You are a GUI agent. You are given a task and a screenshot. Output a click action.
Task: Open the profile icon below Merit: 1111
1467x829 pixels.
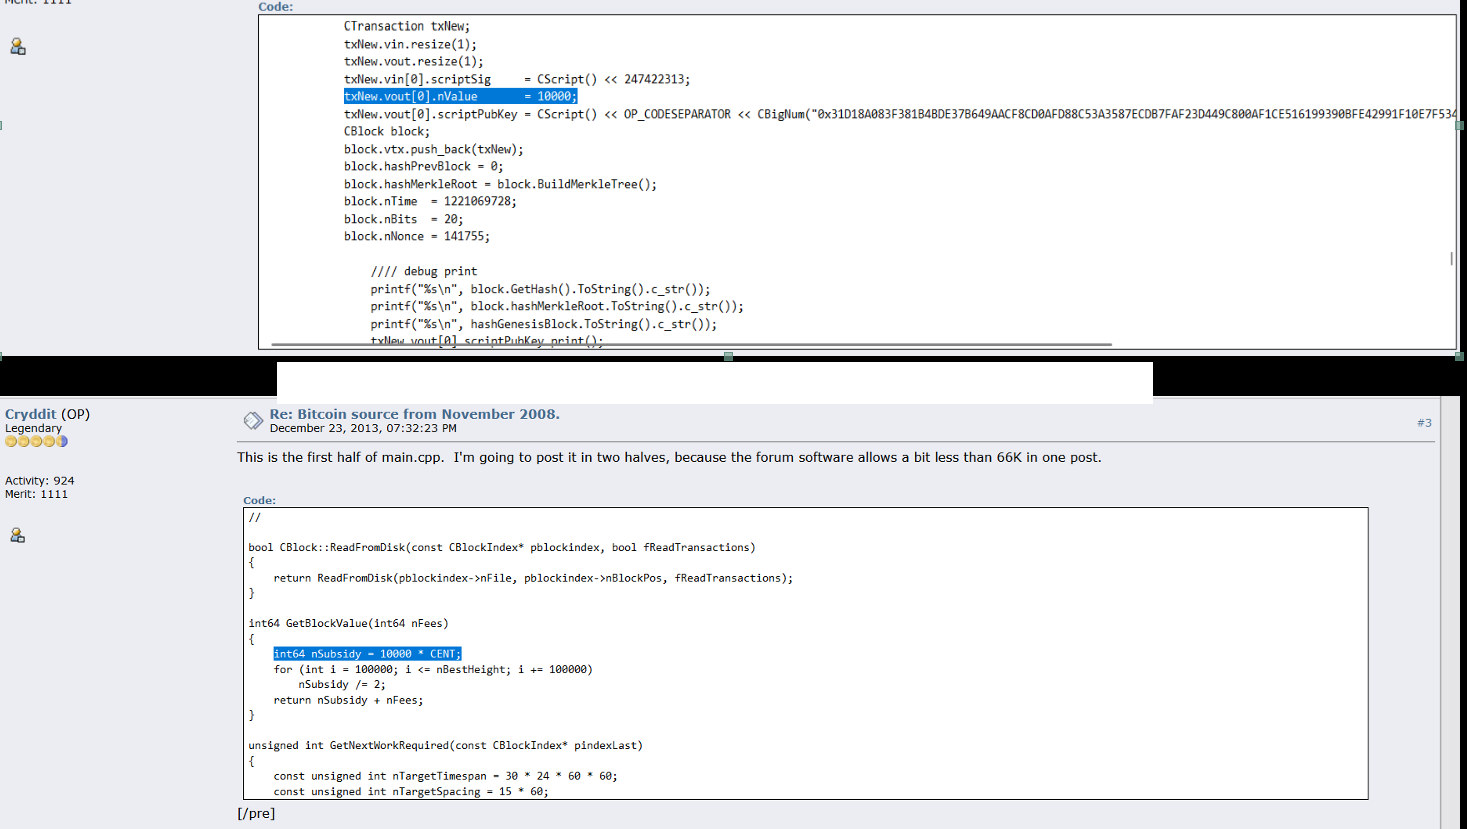(17, 536)
